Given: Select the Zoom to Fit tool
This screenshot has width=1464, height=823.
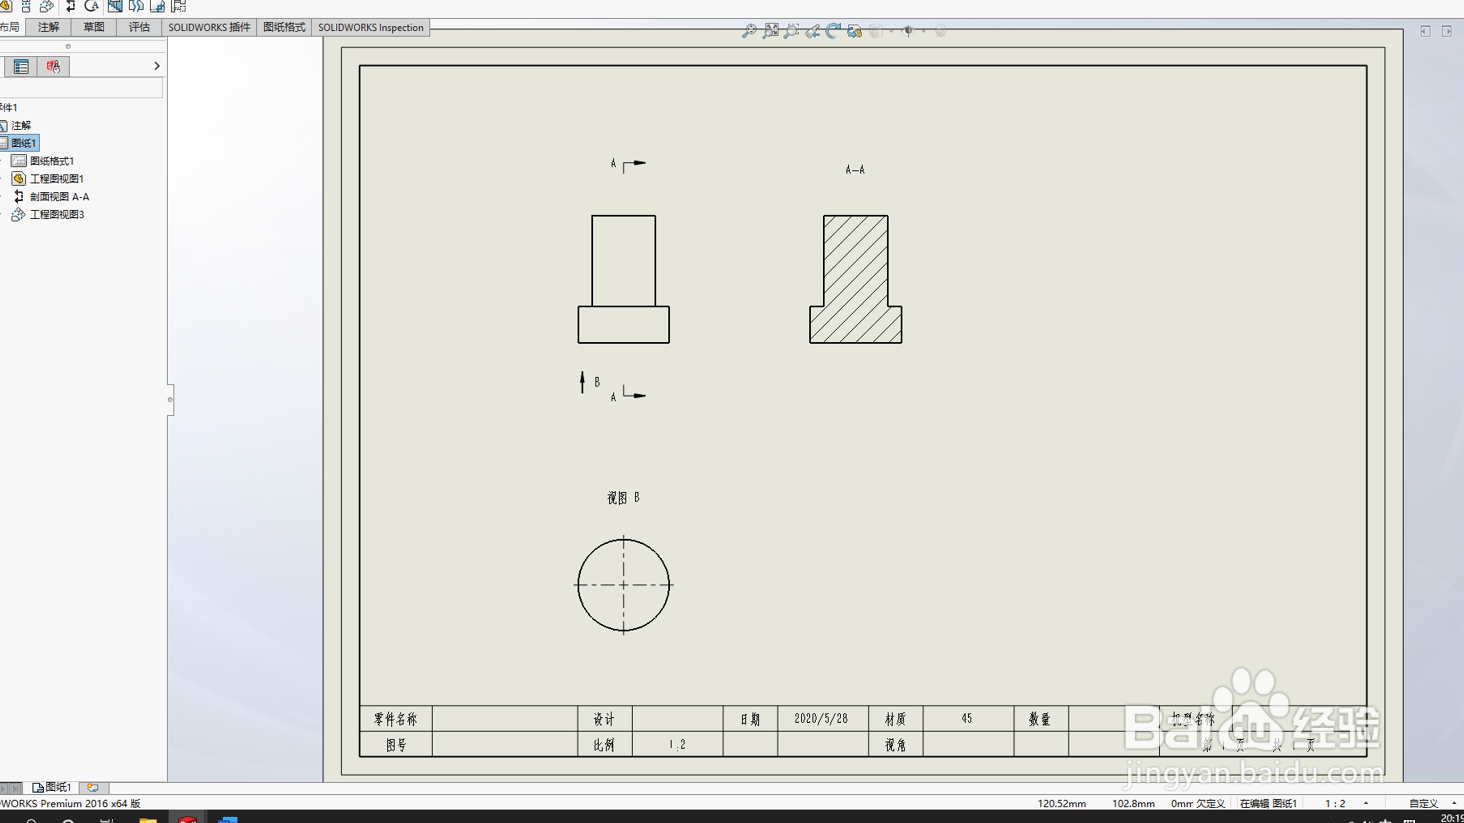Looking at the screenshot, I should coord(771,31).
